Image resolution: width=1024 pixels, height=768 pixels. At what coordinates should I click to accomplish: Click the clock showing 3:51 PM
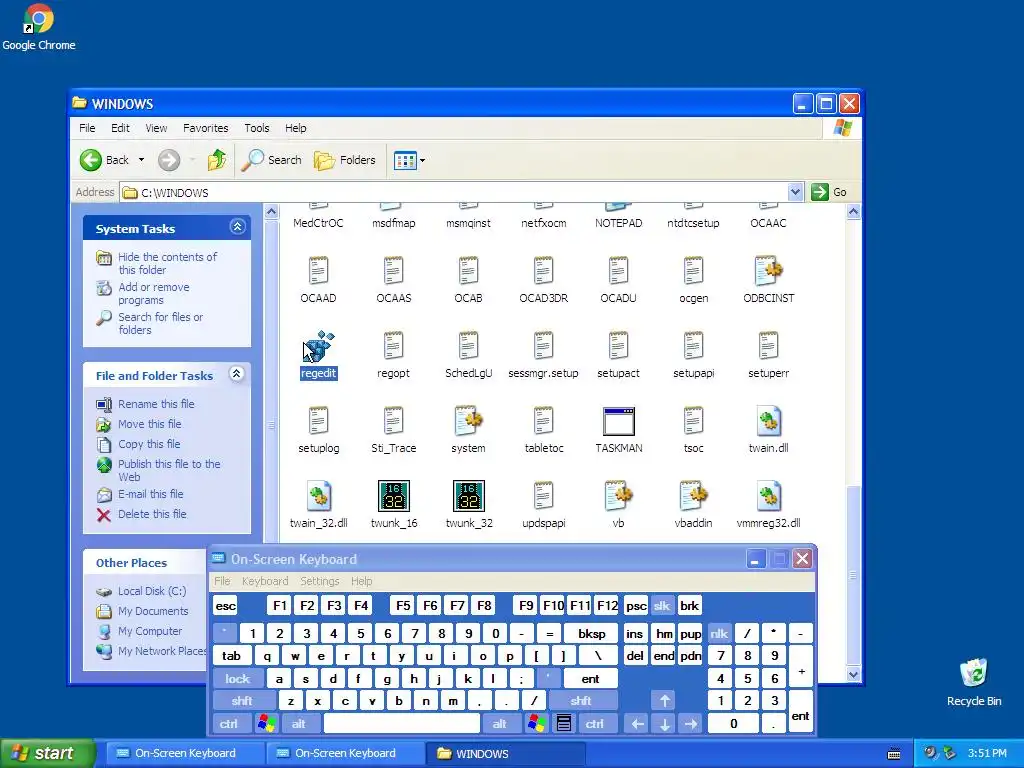(x=987, y=754)
